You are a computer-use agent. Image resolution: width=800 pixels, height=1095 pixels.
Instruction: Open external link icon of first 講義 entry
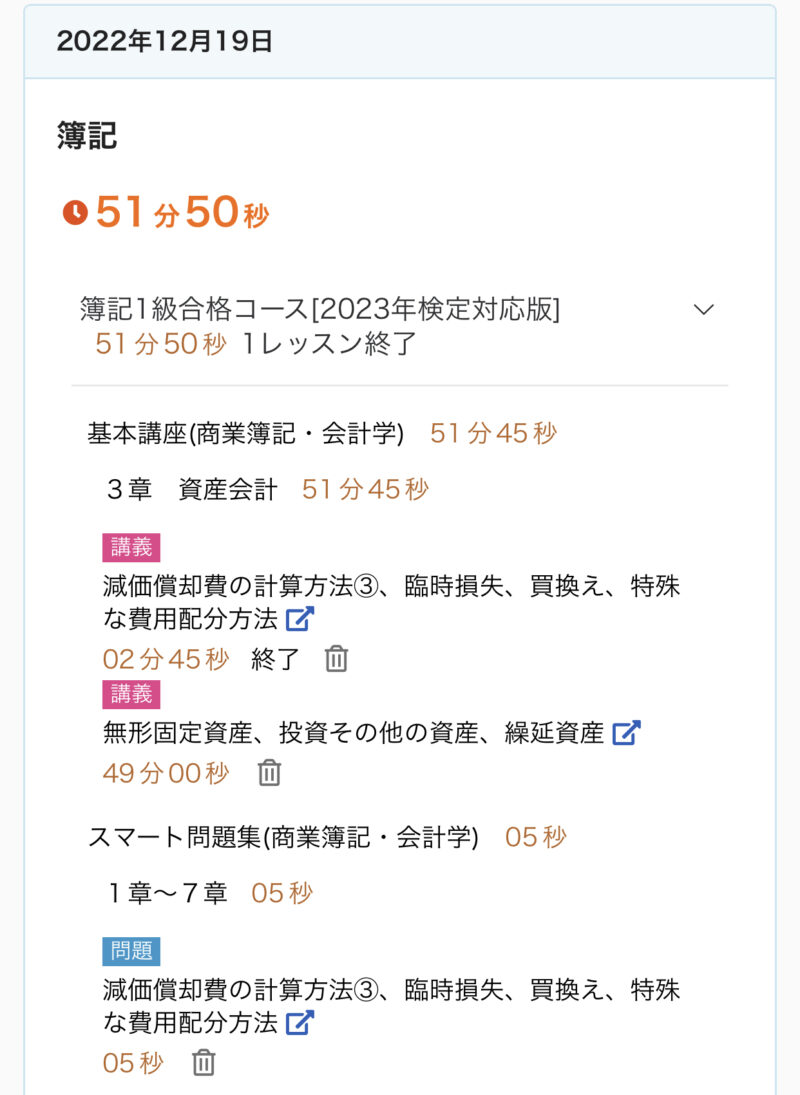[300, 619]
